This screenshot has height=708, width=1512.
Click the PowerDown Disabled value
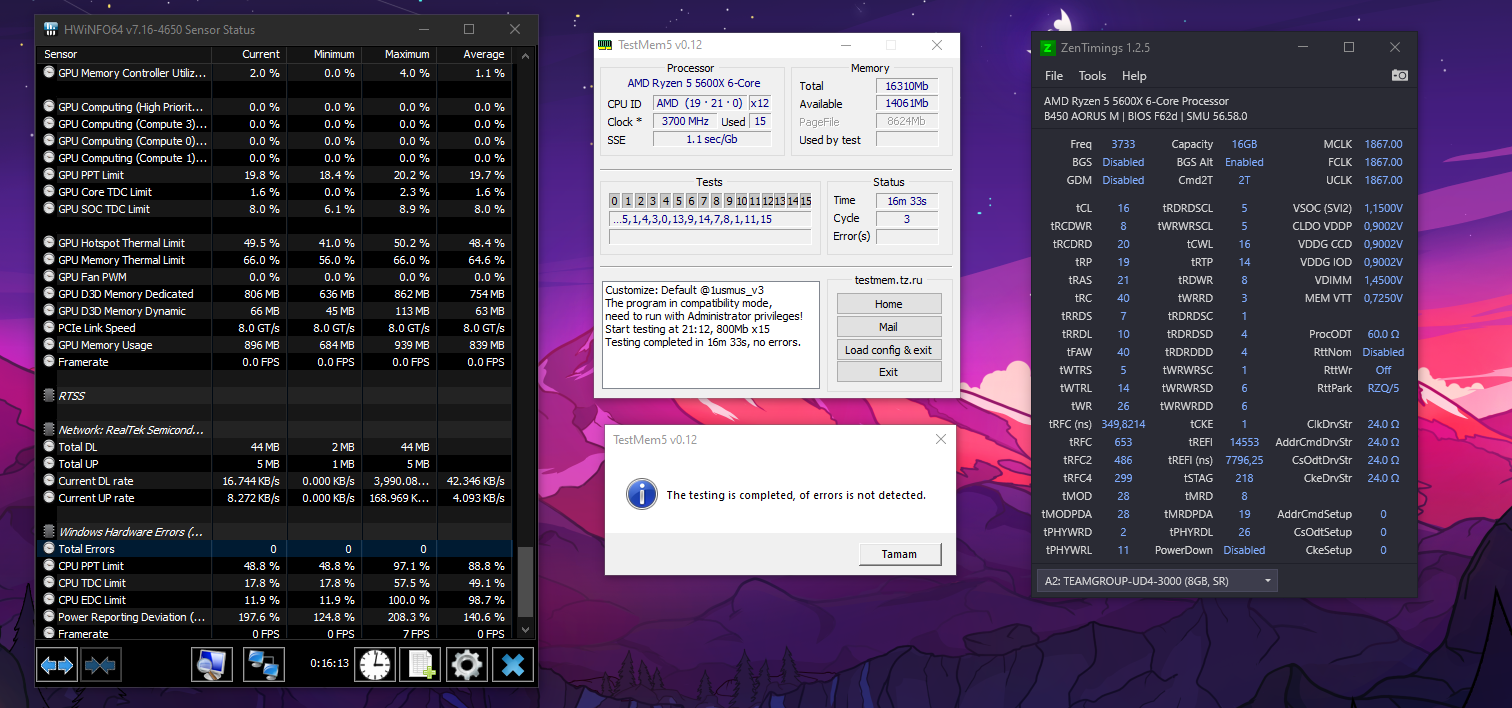[x=1244, y=550]
